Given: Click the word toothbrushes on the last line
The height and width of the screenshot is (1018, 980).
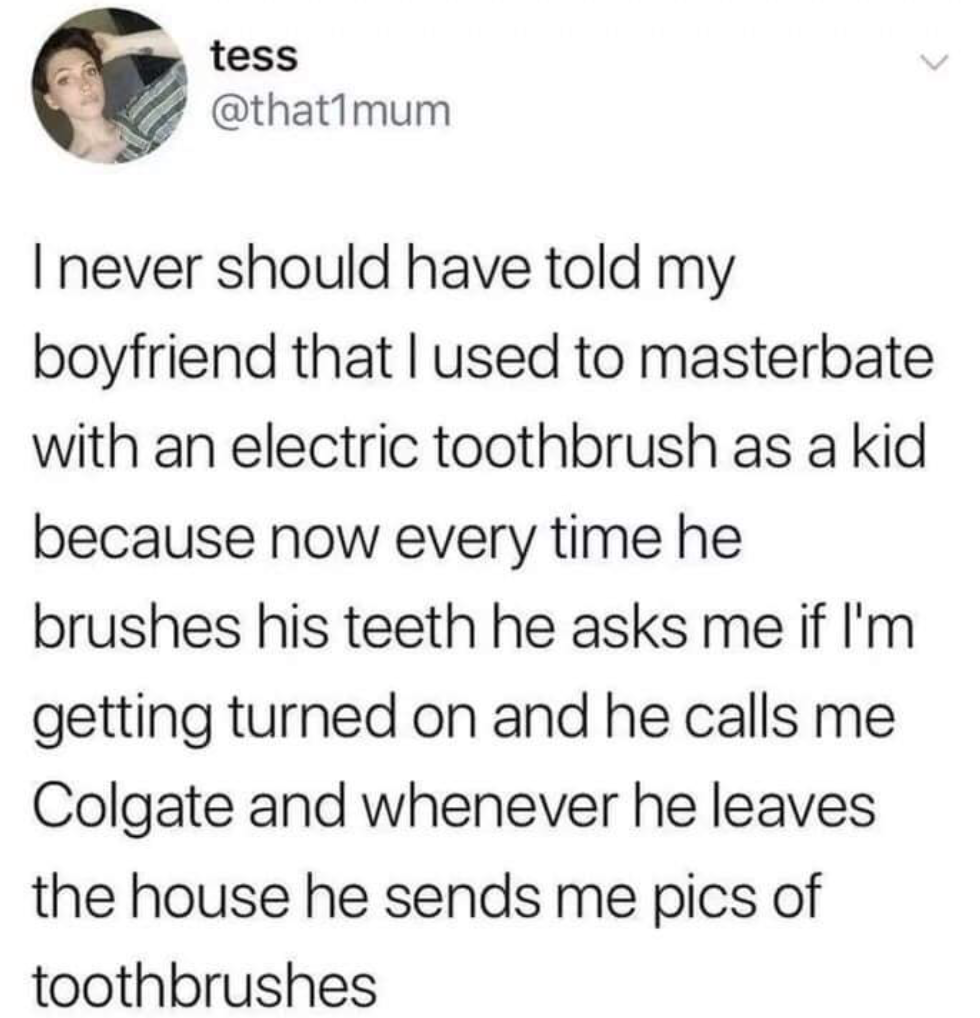Looking at the screenshot, I should tap(209, 986).
